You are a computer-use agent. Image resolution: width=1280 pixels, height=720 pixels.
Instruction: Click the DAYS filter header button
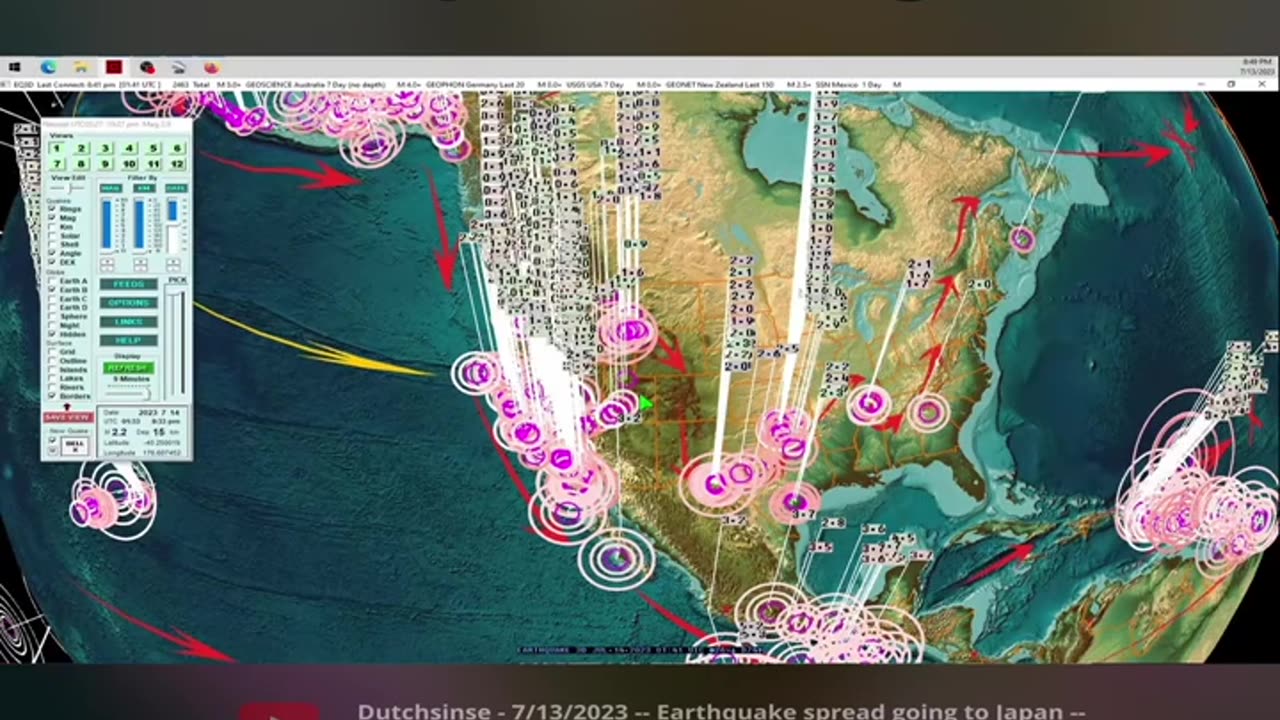pos(176,188)
